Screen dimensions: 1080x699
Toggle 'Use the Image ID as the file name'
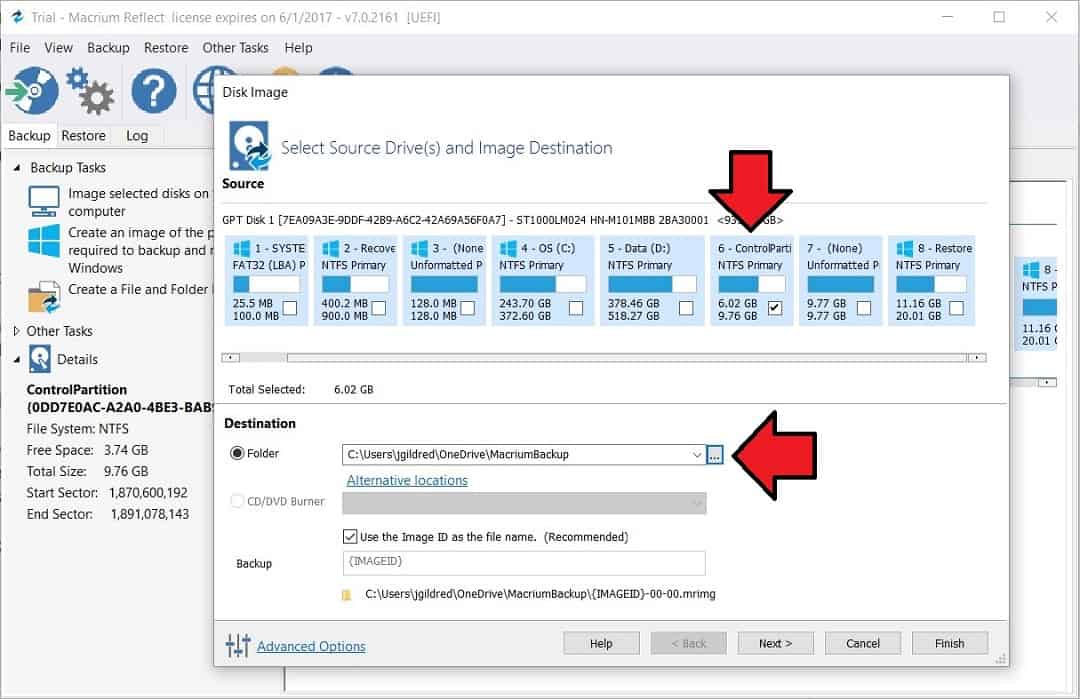pos(350,536)
